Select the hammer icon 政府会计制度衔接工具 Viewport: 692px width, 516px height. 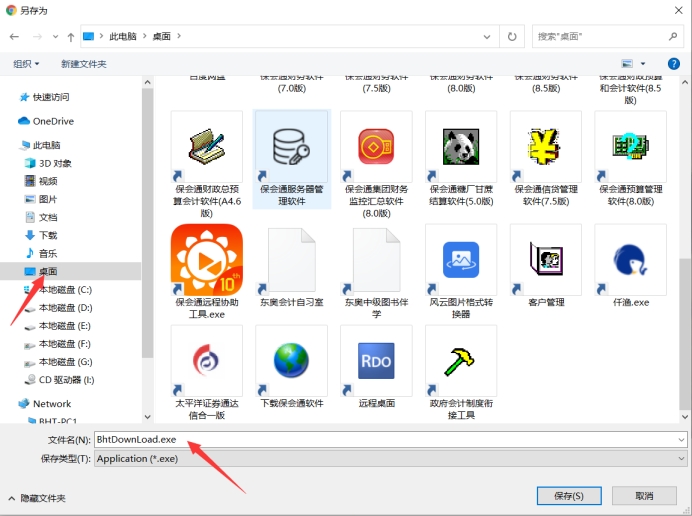click(x=461, y=361)
